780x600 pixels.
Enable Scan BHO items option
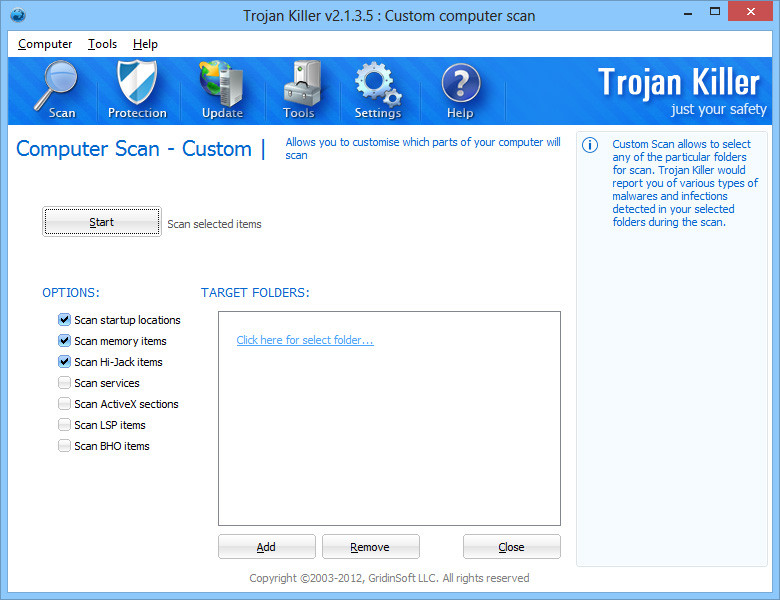point(64,445)
